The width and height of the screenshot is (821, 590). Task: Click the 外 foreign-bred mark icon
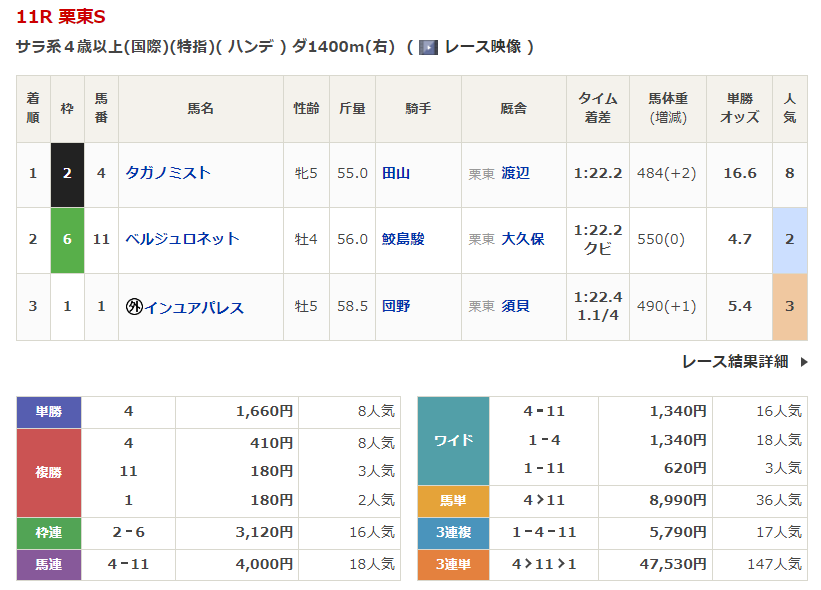click(x=134, y=306)
